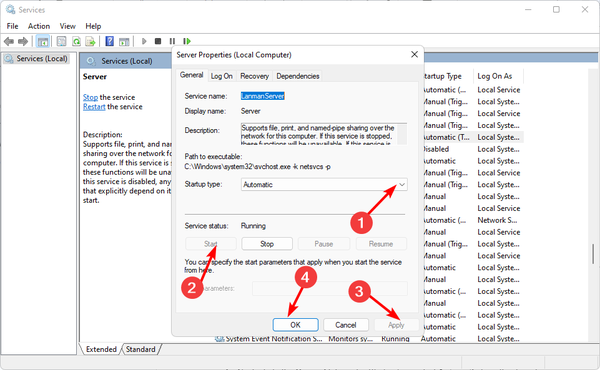Open the Startup type dropdown
Screen dimensions: 600x370
coord(324,184)
